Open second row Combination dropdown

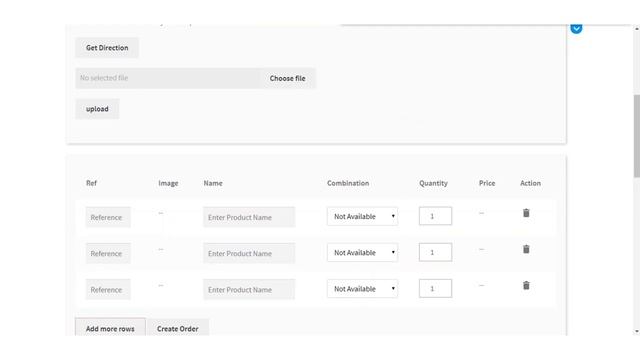pyautogui.click(x=362, y=253)
